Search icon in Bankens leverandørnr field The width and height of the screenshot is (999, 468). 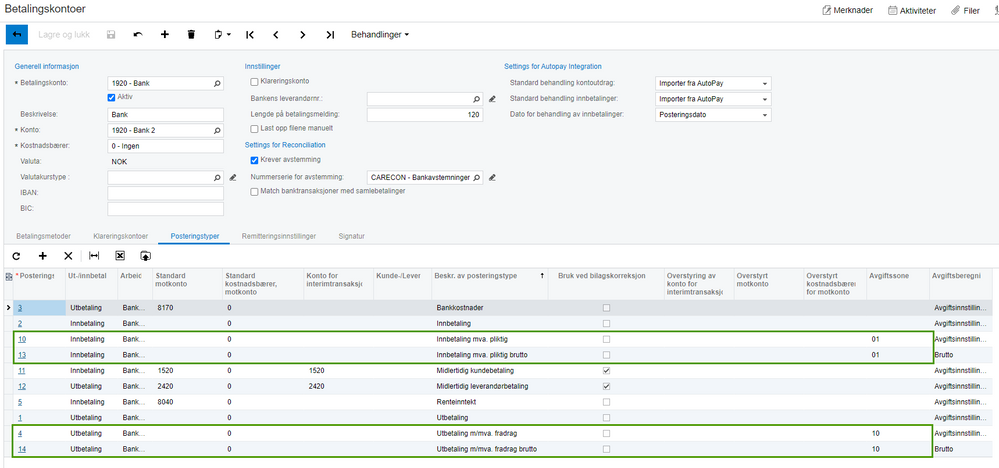click(x=476, y=99)
